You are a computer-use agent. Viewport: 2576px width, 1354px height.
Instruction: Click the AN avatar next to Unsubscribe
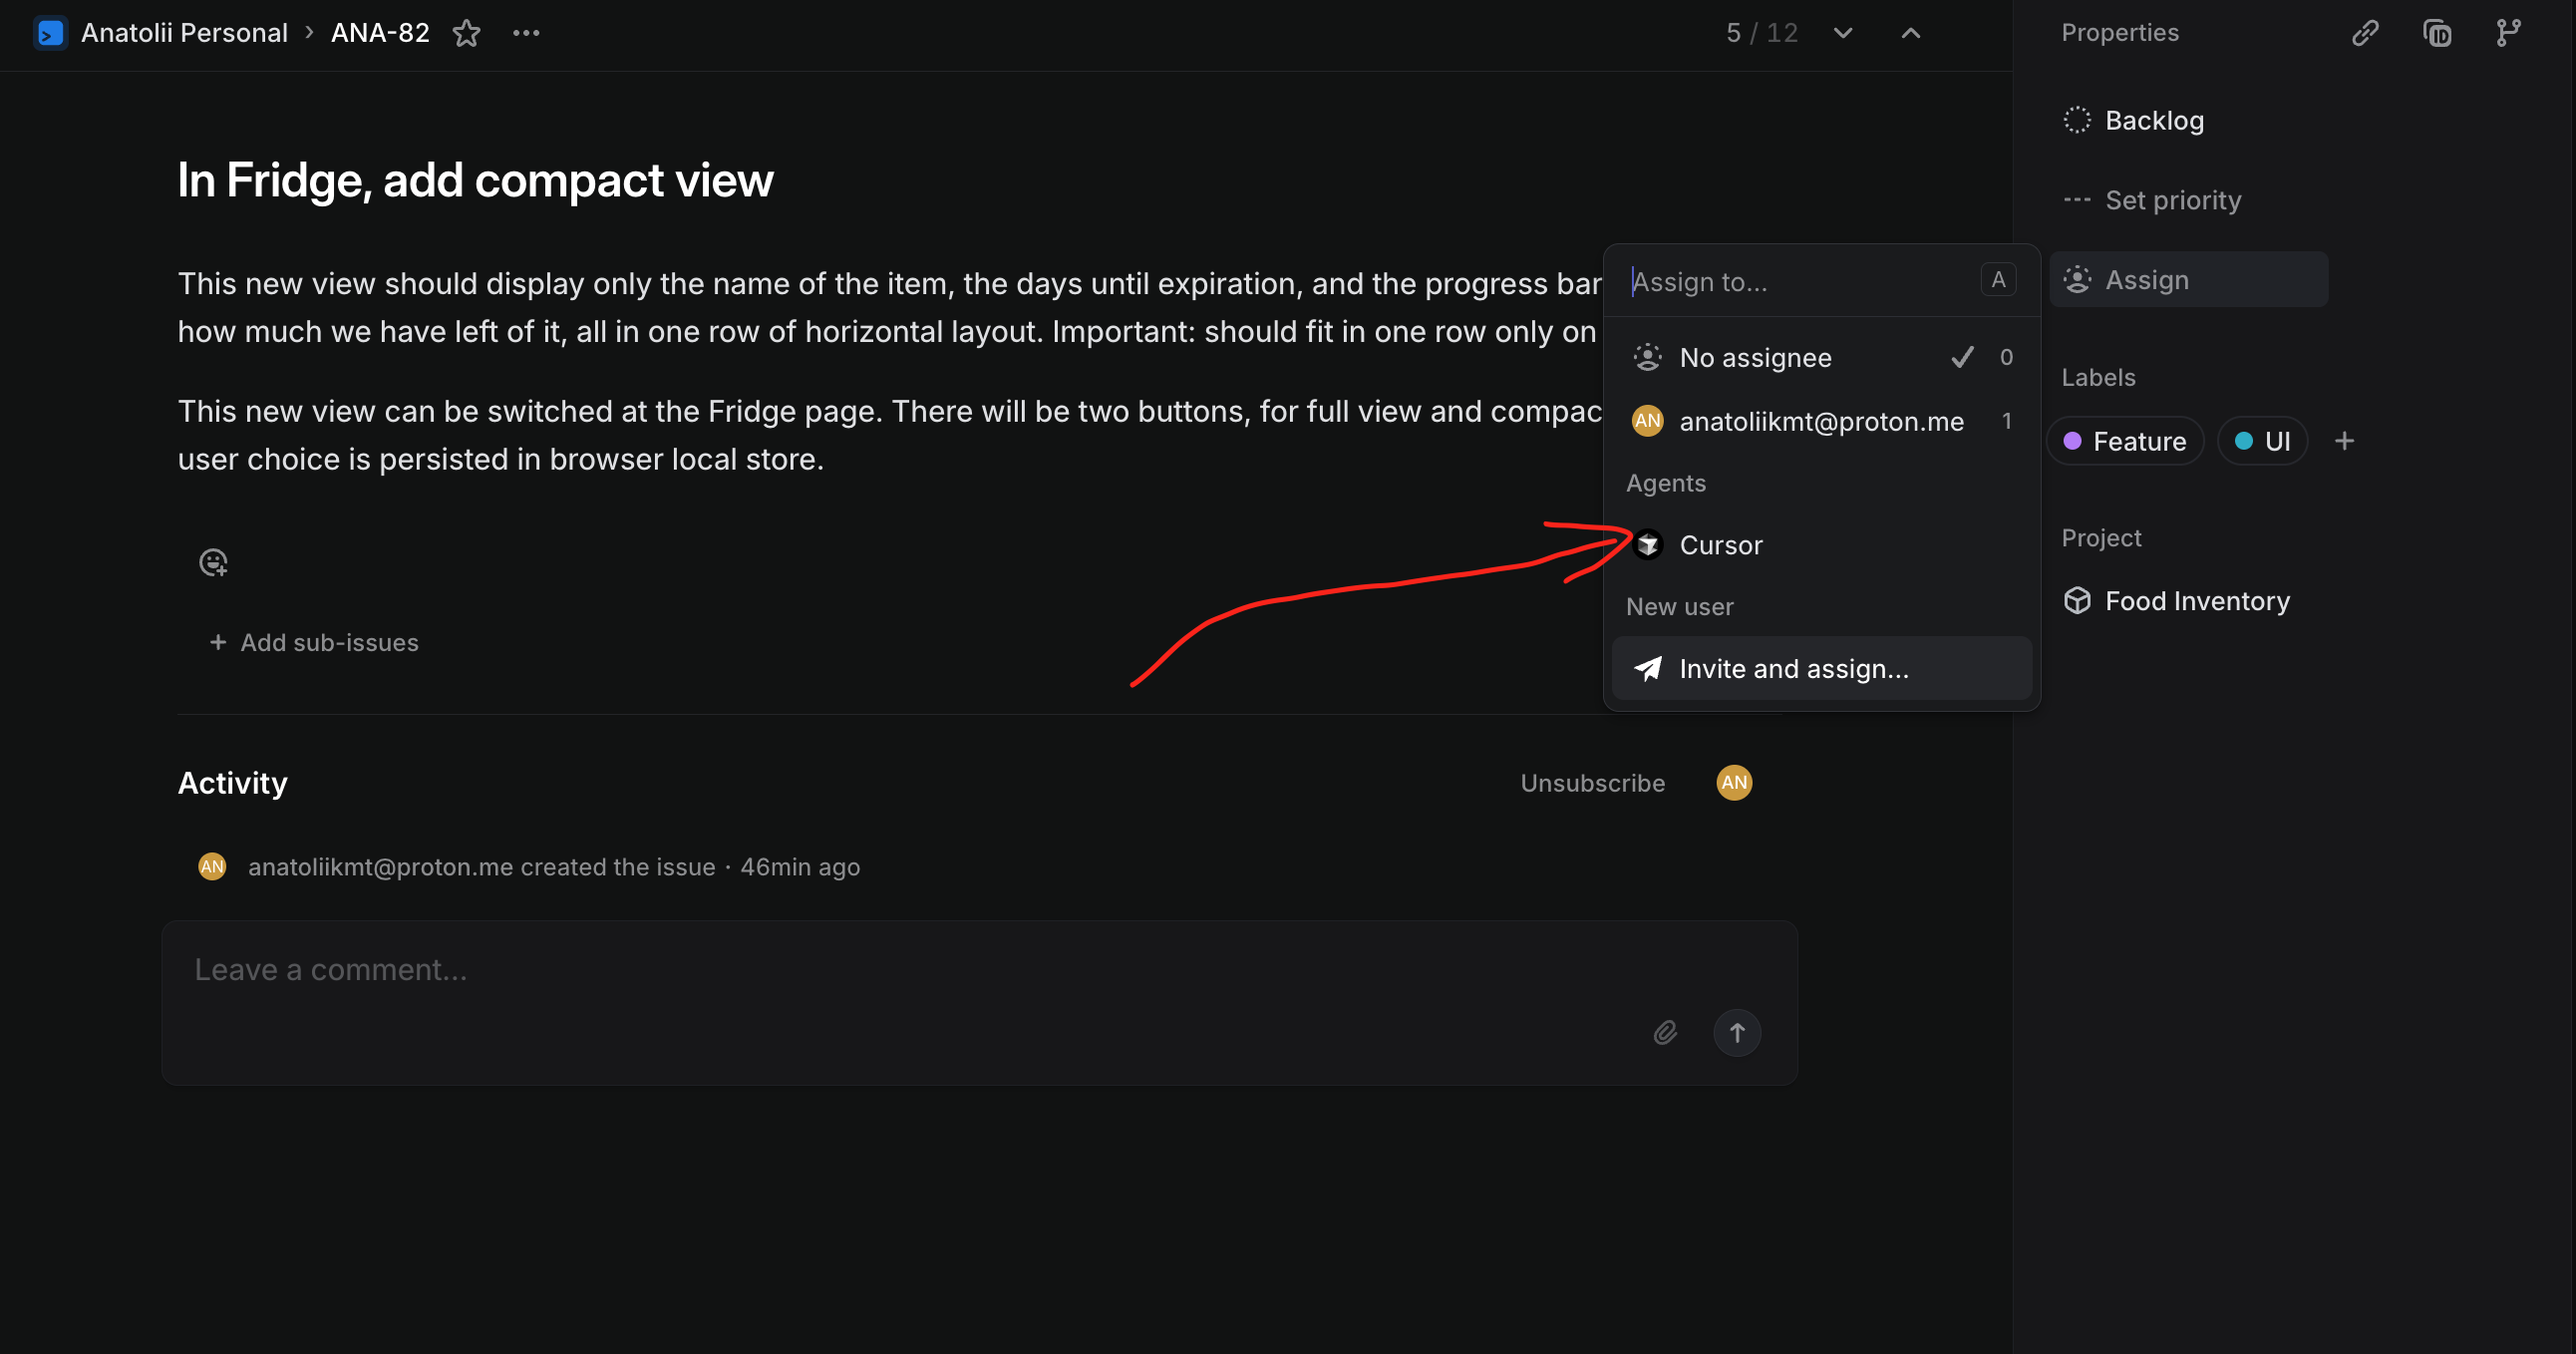point(1733,783)
